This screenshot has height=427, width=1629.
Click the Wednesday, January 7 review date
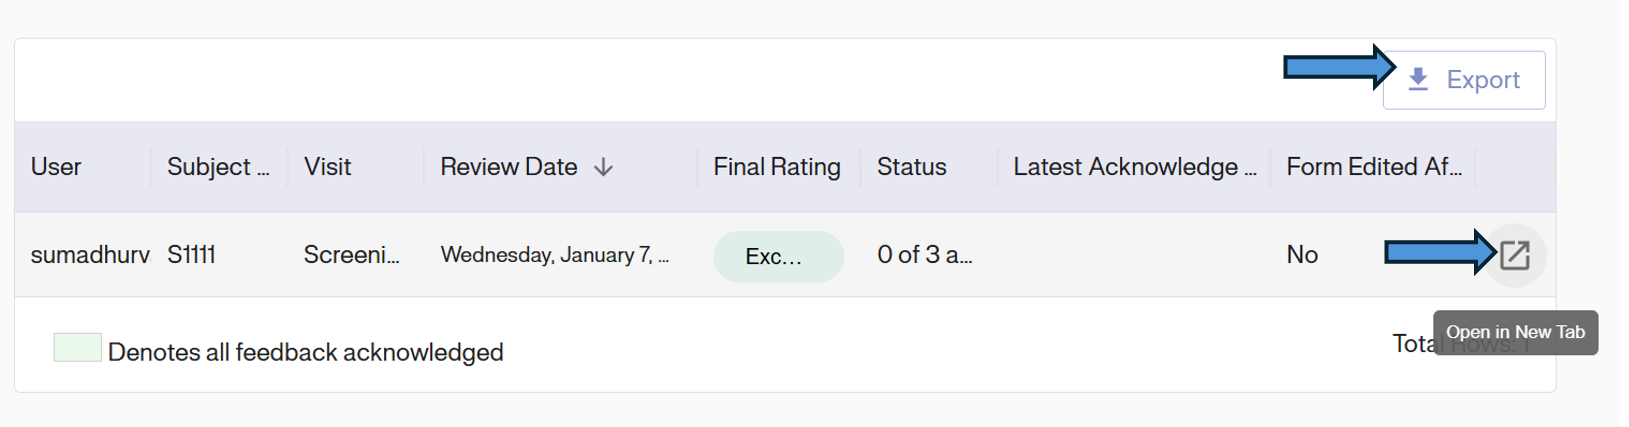(554, 255)
